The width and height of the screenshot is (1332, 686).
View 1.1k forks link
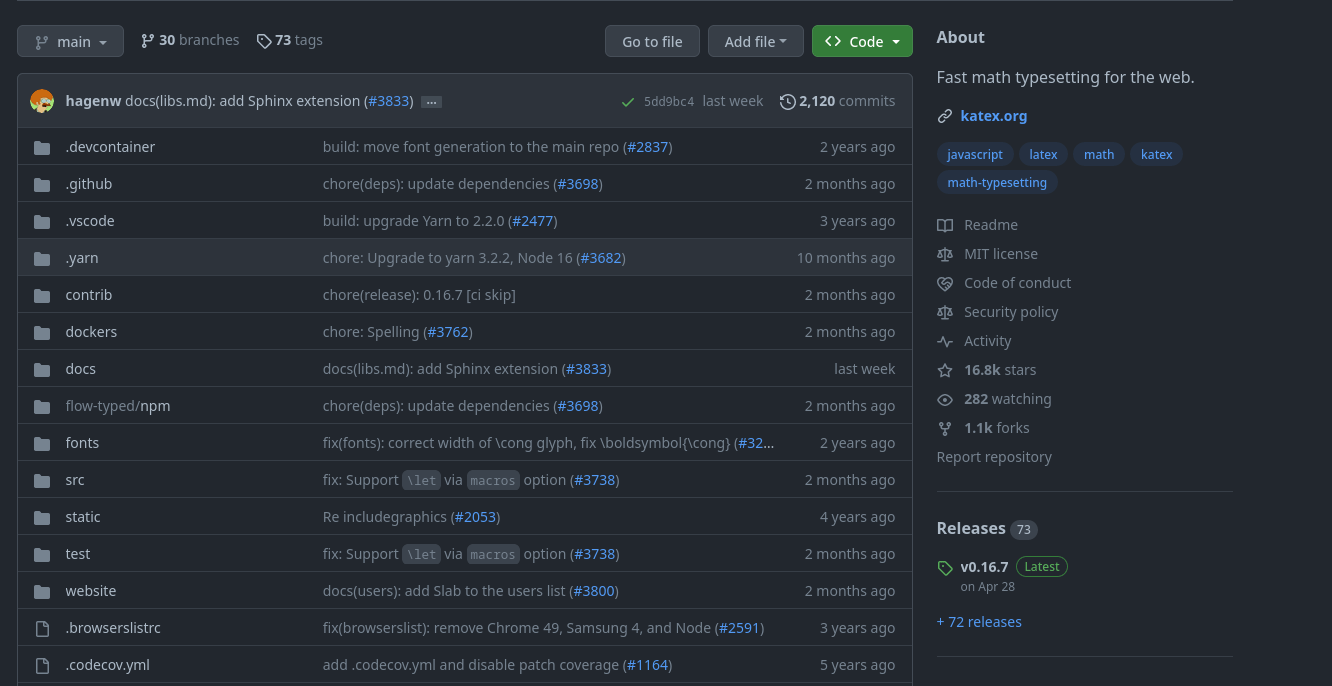tap(983, 428)
